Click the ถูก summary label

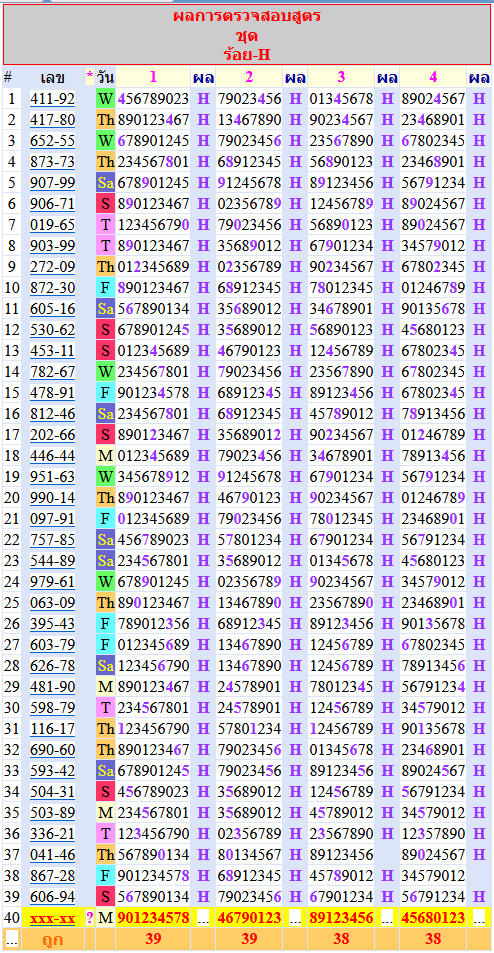53,940
